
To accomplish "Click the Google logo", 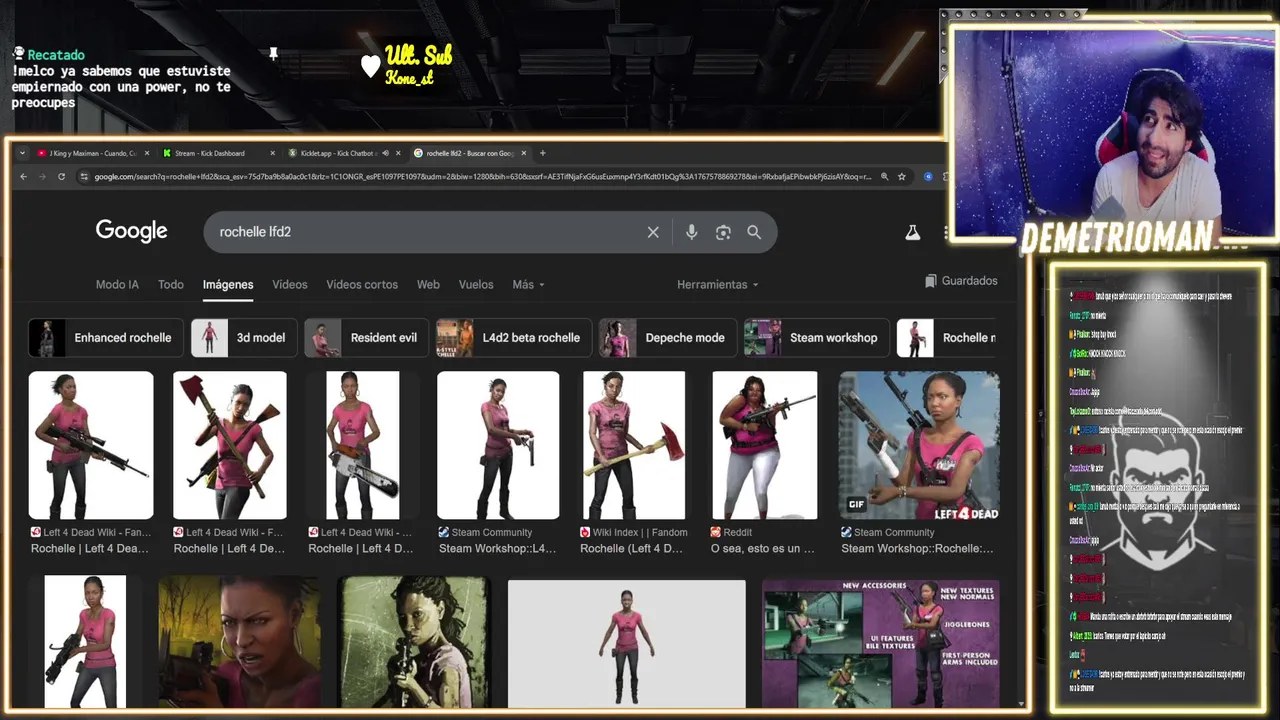I will 131,231.
